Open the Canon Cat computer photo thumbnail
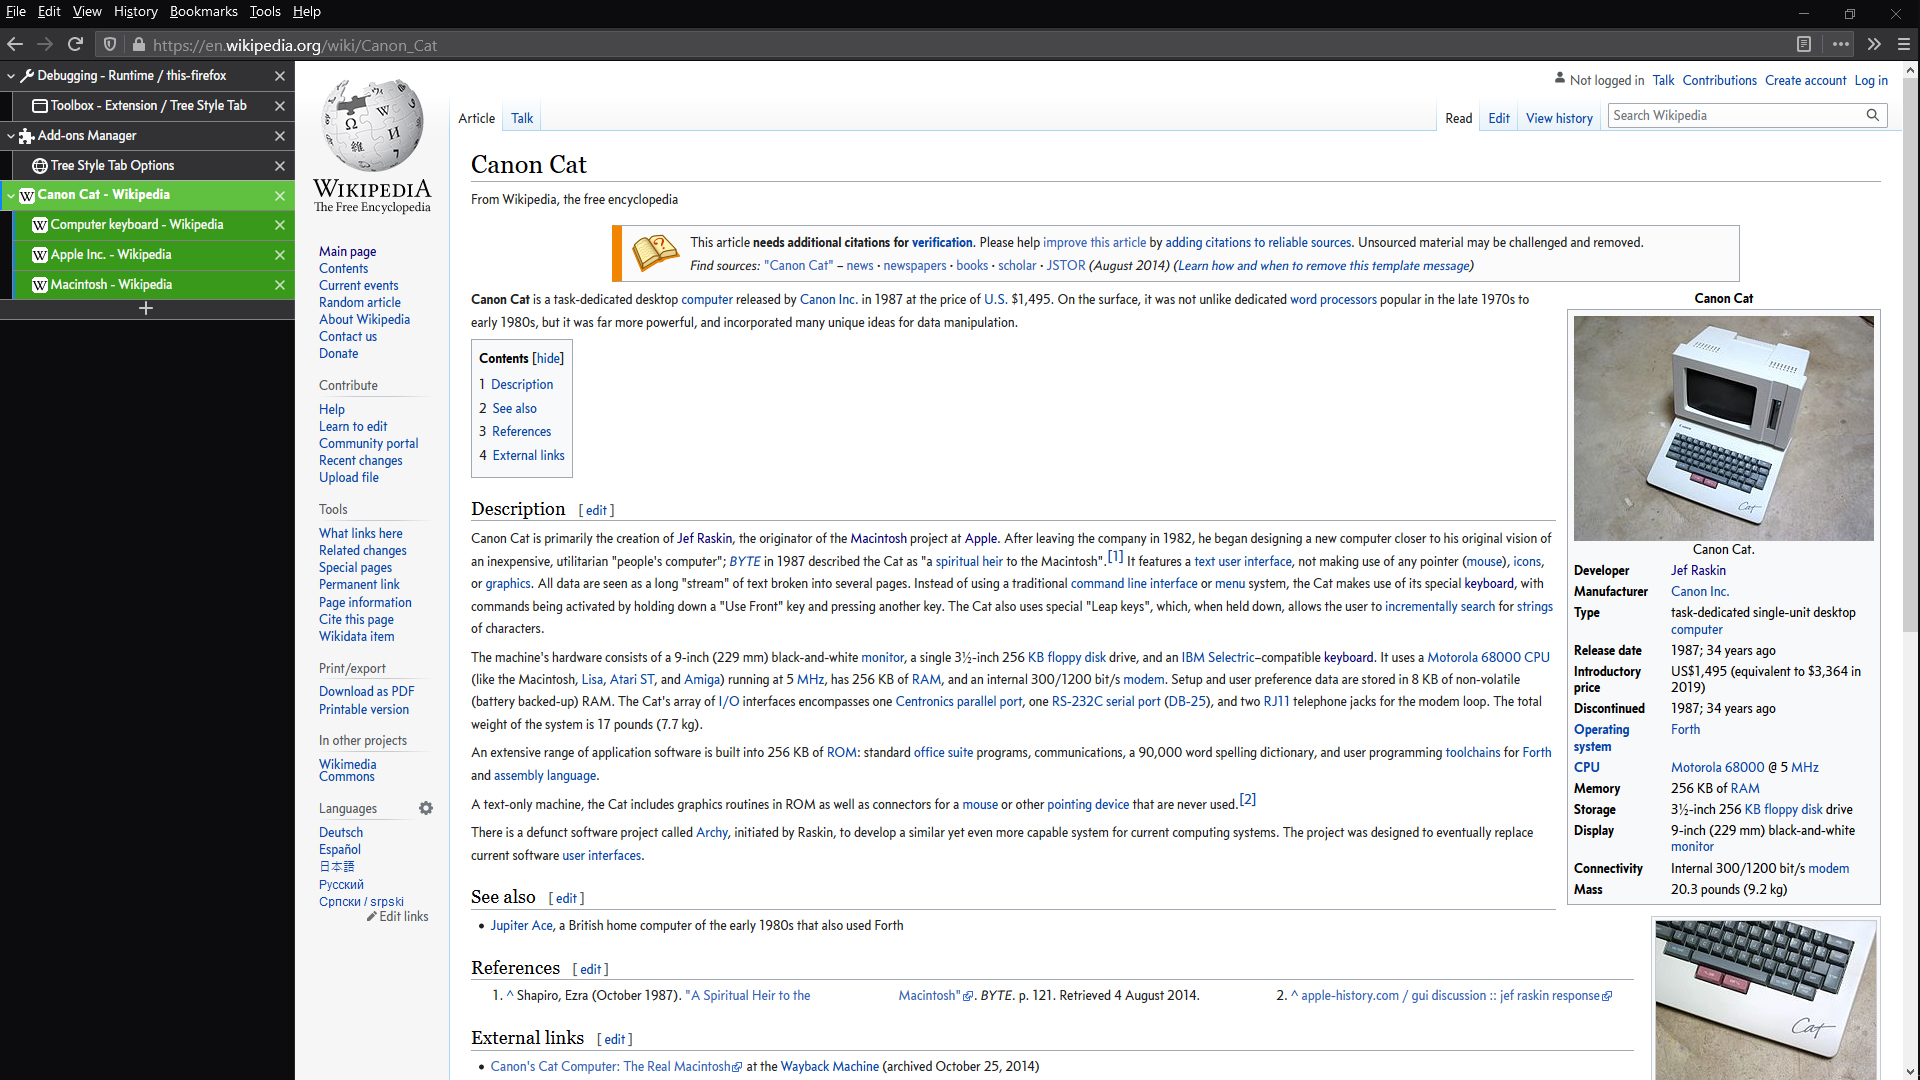 [x=1723, y=428]
